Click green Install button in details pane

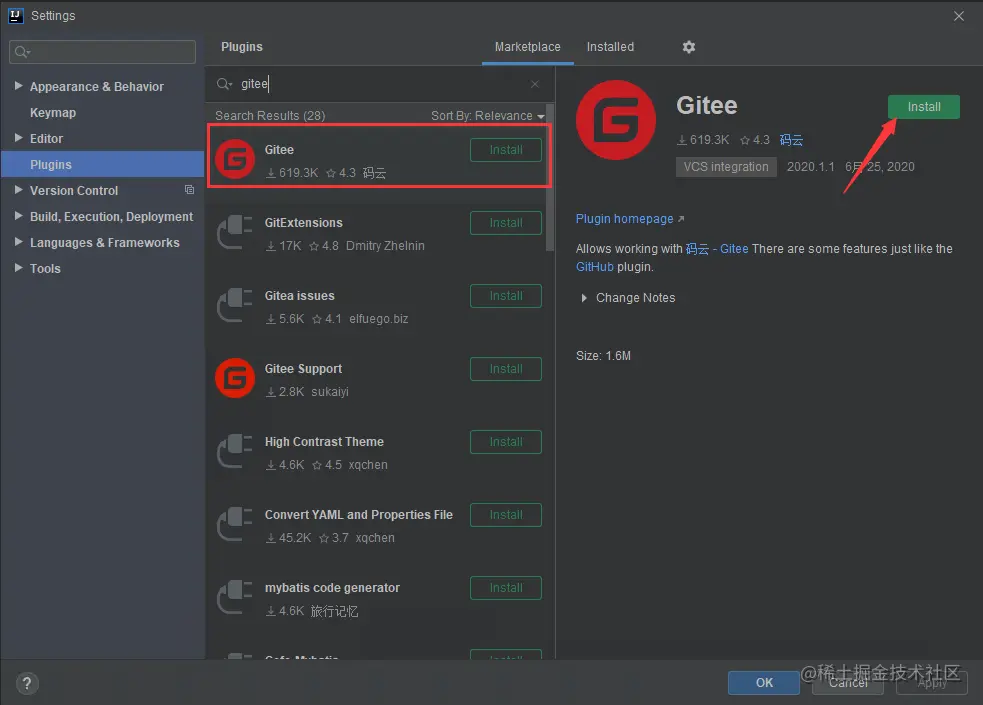point(923,107)
